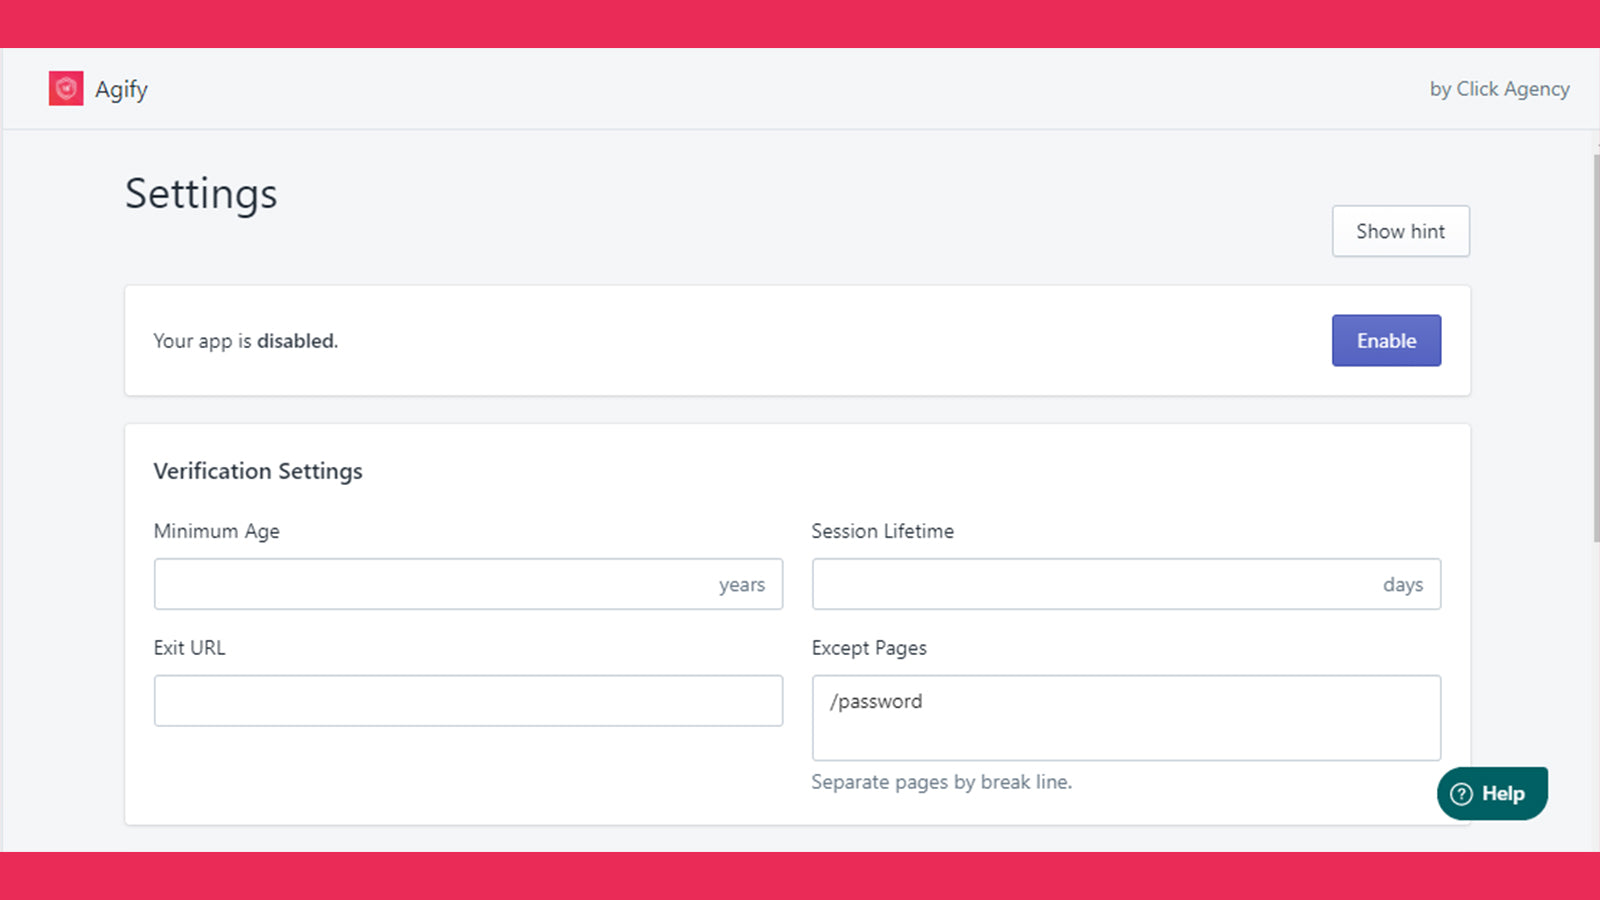Focus the Session Lifetime days field
The width and height of the screenshot is (1600, 900).
(1126, 584)
